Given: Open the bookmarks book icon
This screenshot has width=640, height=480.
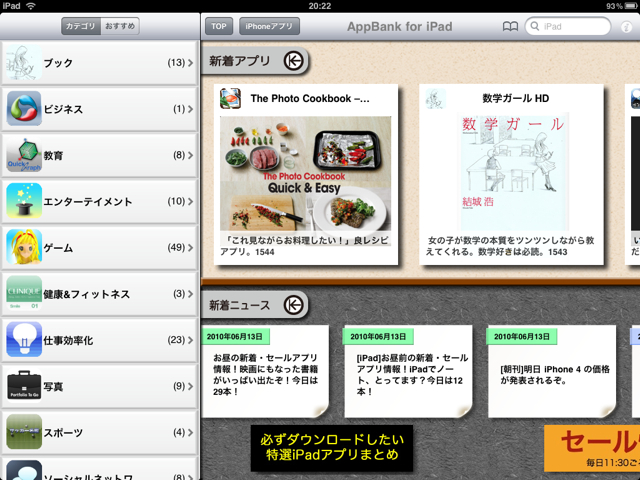Looking at the screenshot, I should [510, 27].
